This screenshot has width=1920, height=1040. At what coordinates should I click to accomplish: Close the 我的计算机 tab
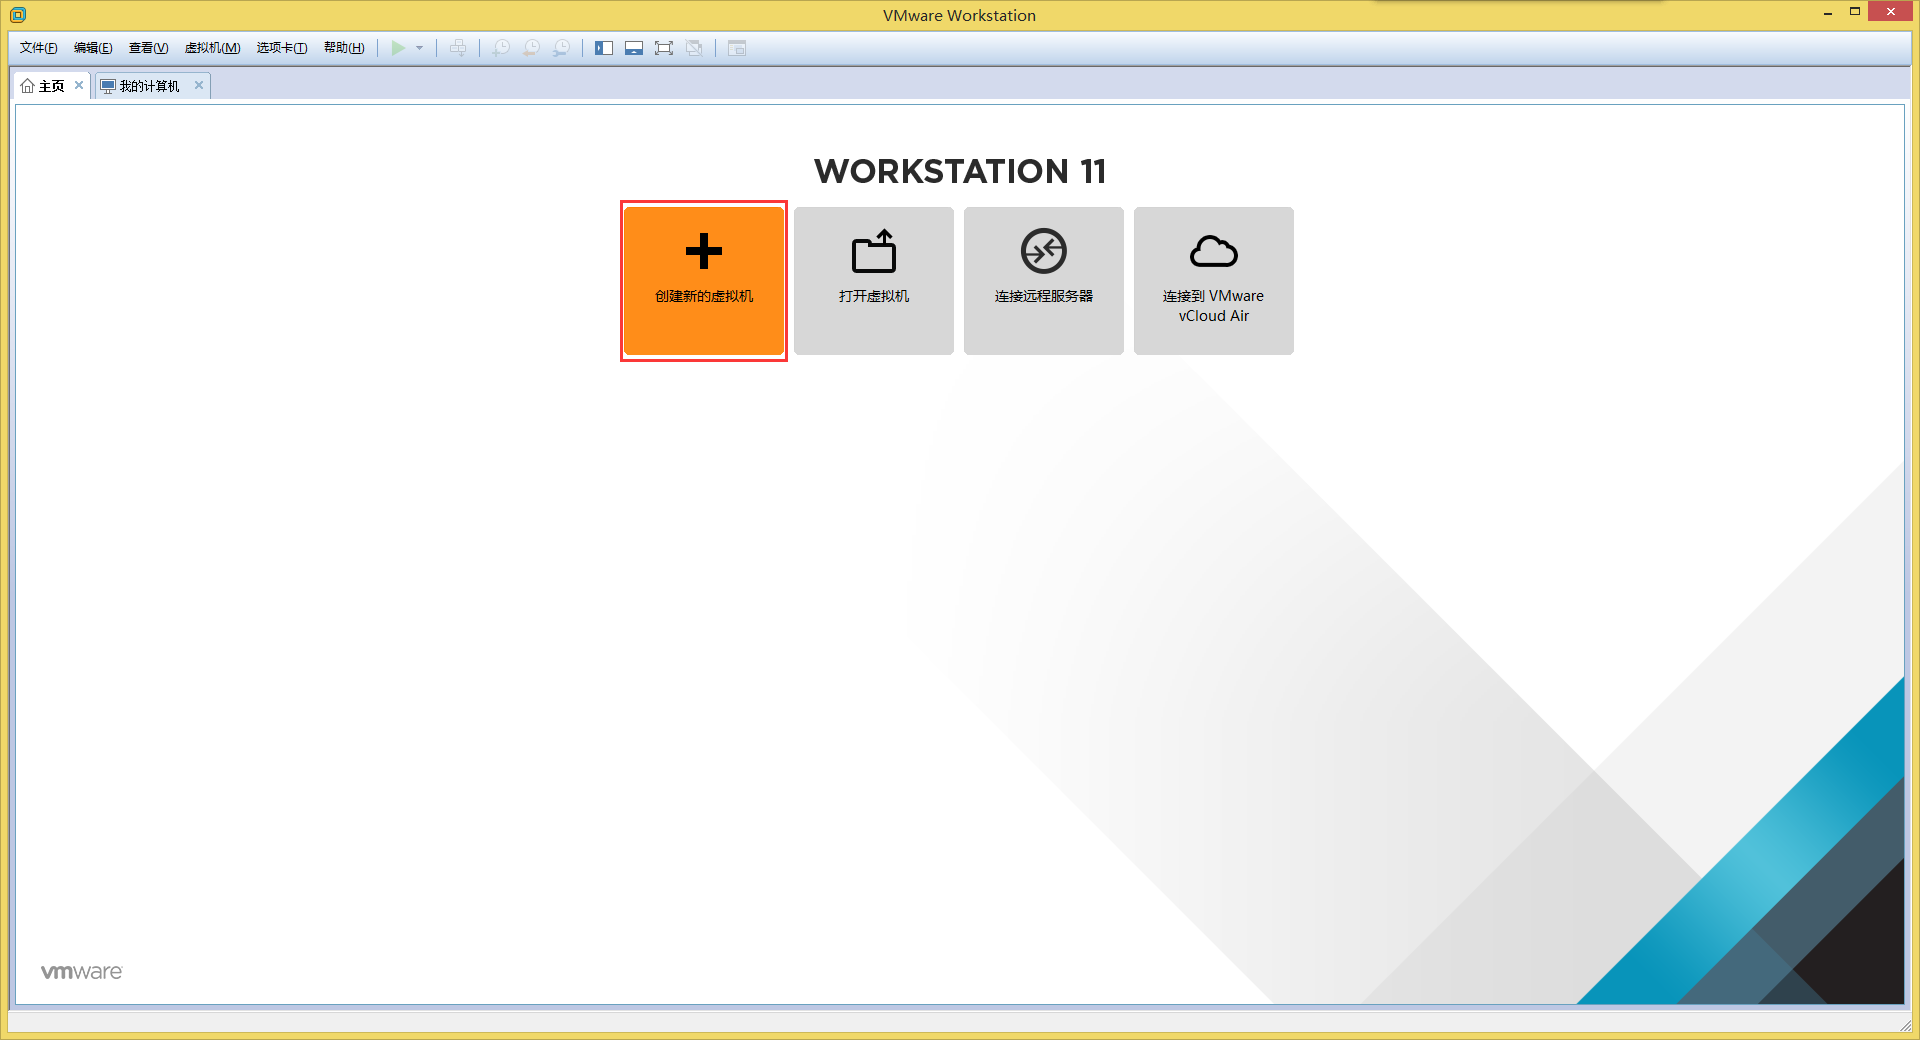click(199, 85)
